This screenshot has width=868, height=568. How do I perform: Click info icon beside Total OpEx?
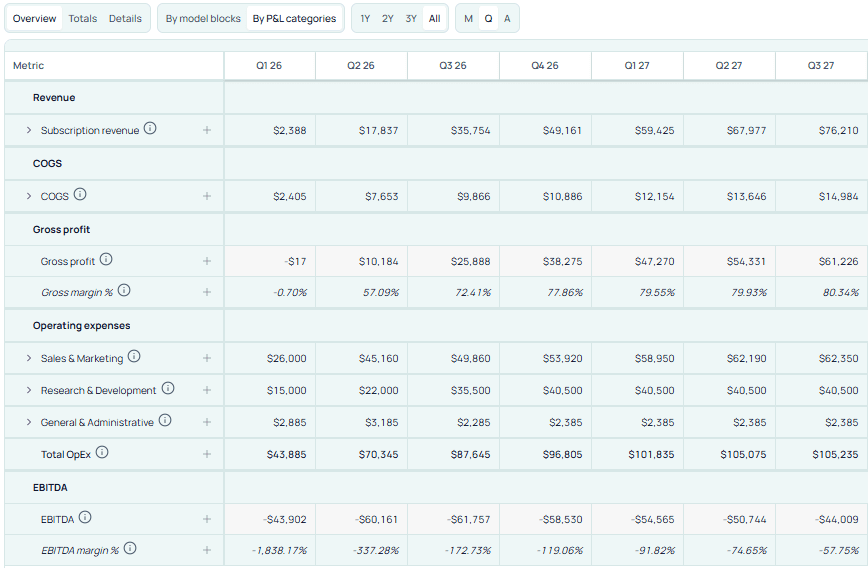coord(102,453)
